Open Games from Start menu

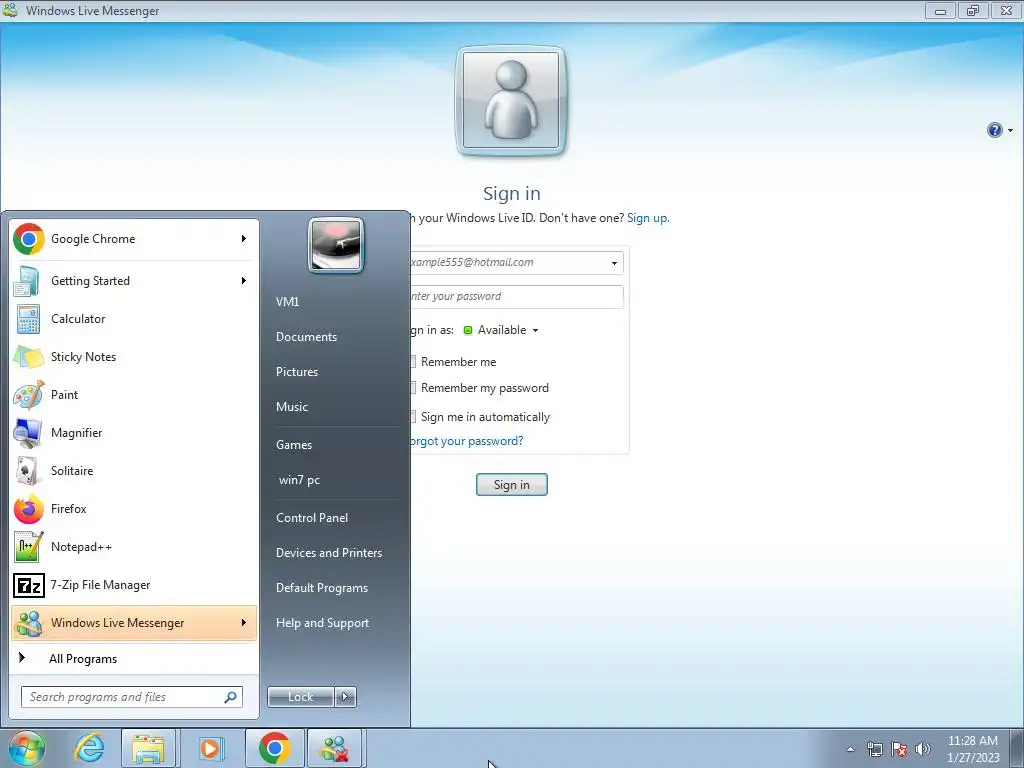point(294,445)
